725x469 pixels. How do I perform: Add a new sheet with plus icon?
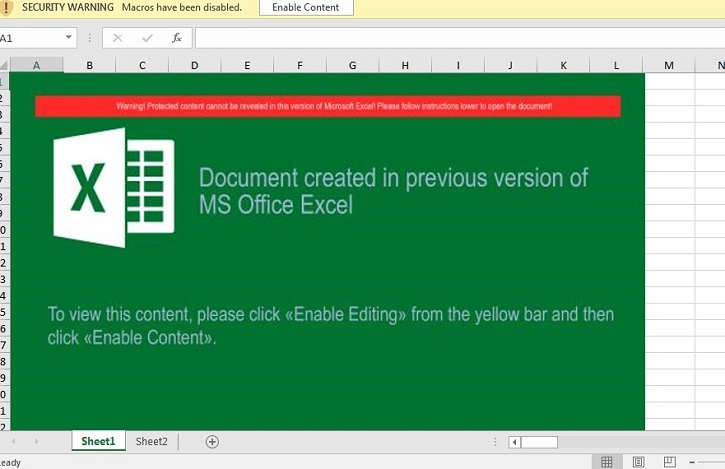tap(212, 441)
